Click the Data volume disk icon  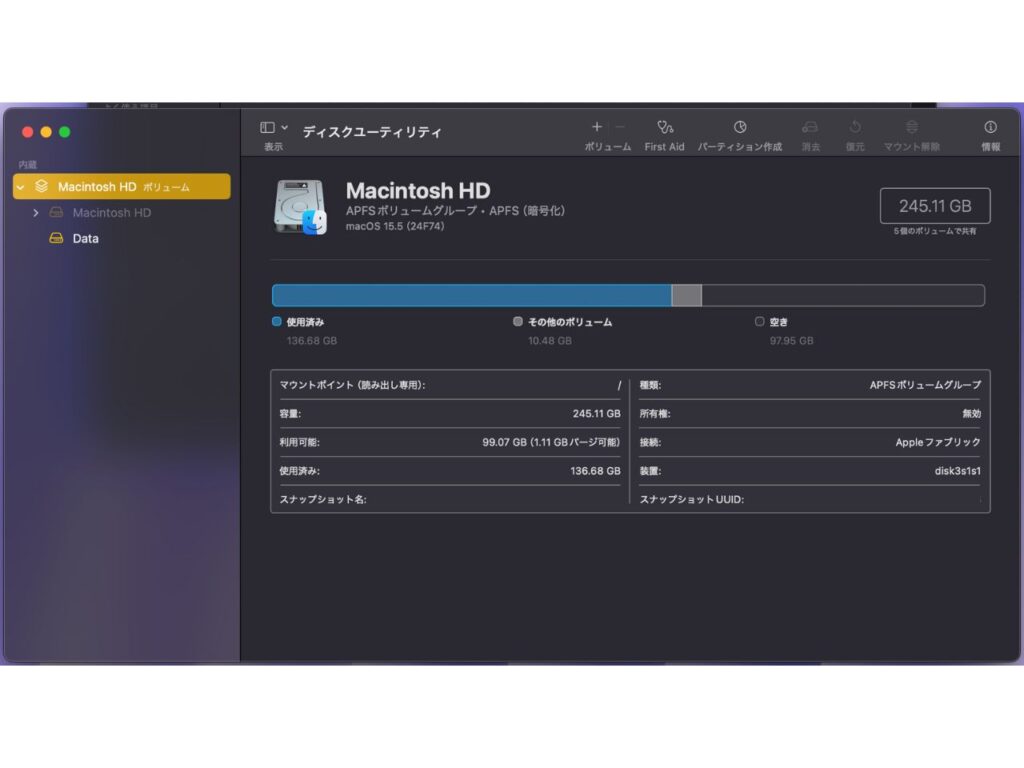point(57,238)
